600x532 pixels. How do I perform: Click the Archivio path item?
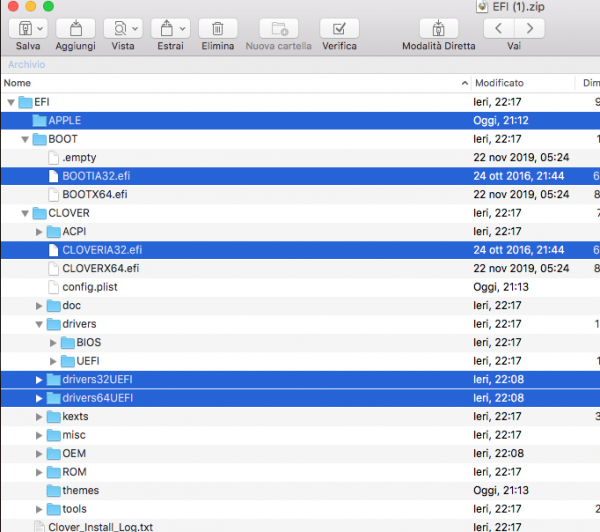pos(26,64)
